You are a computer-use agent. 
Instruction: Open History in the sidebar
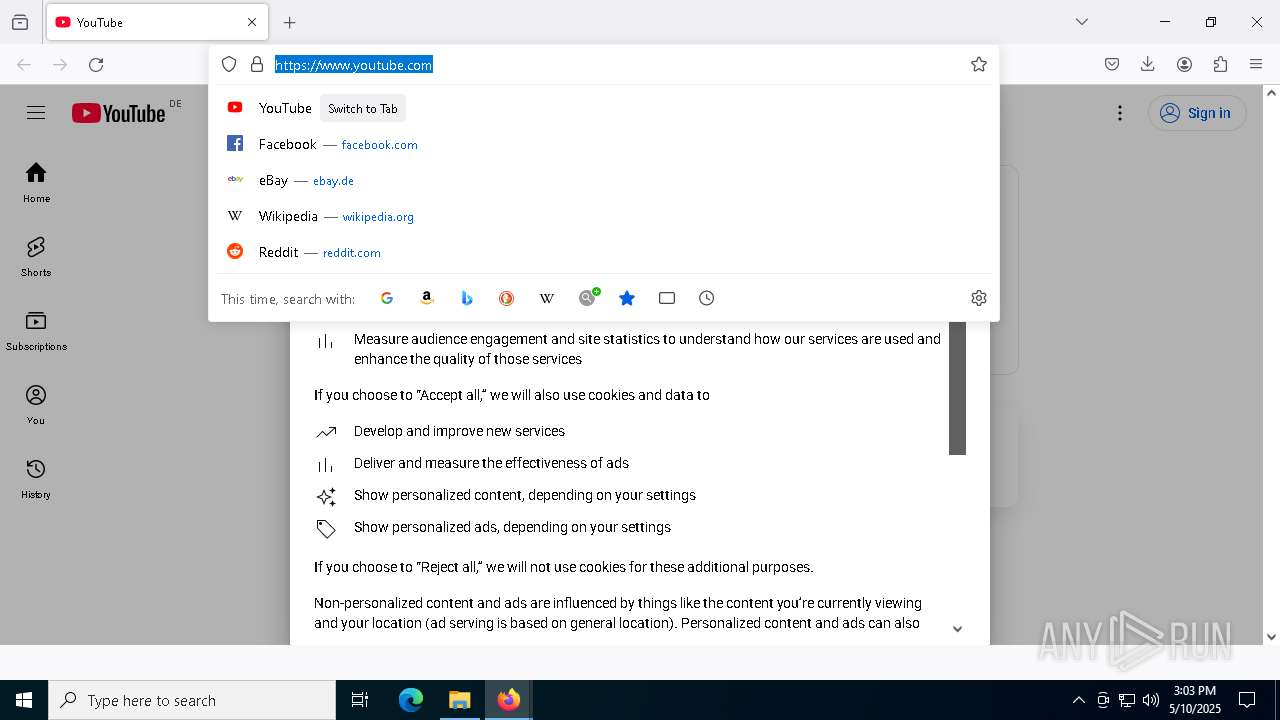point(36,479)
